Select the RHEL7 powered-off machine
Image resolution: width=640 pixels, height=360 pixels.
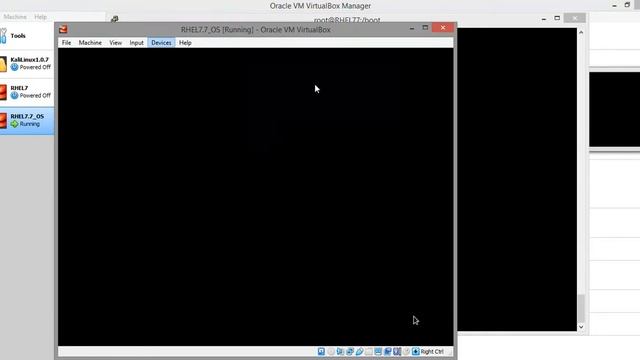(27, 92)
